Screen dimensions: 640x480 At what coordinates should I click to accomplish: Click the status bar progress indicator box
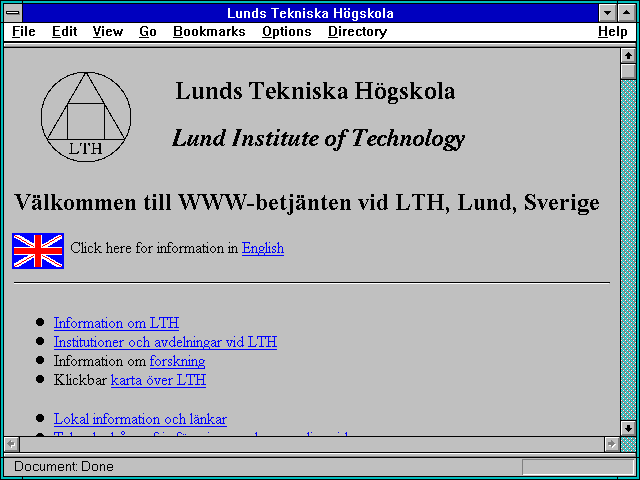pos(578,467)
